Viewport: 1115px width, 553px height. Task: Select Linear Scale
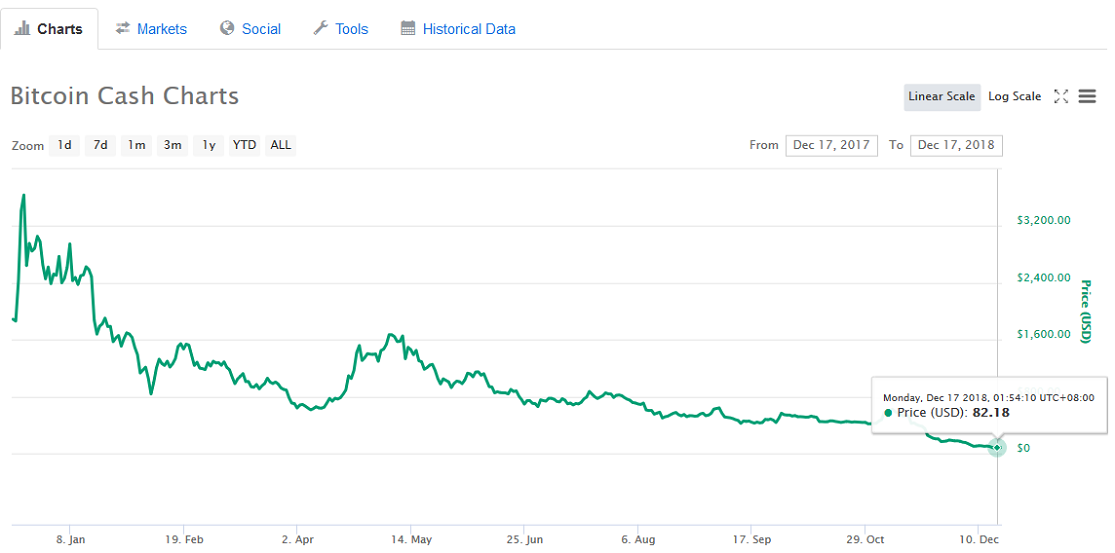(x=941, y=97)
